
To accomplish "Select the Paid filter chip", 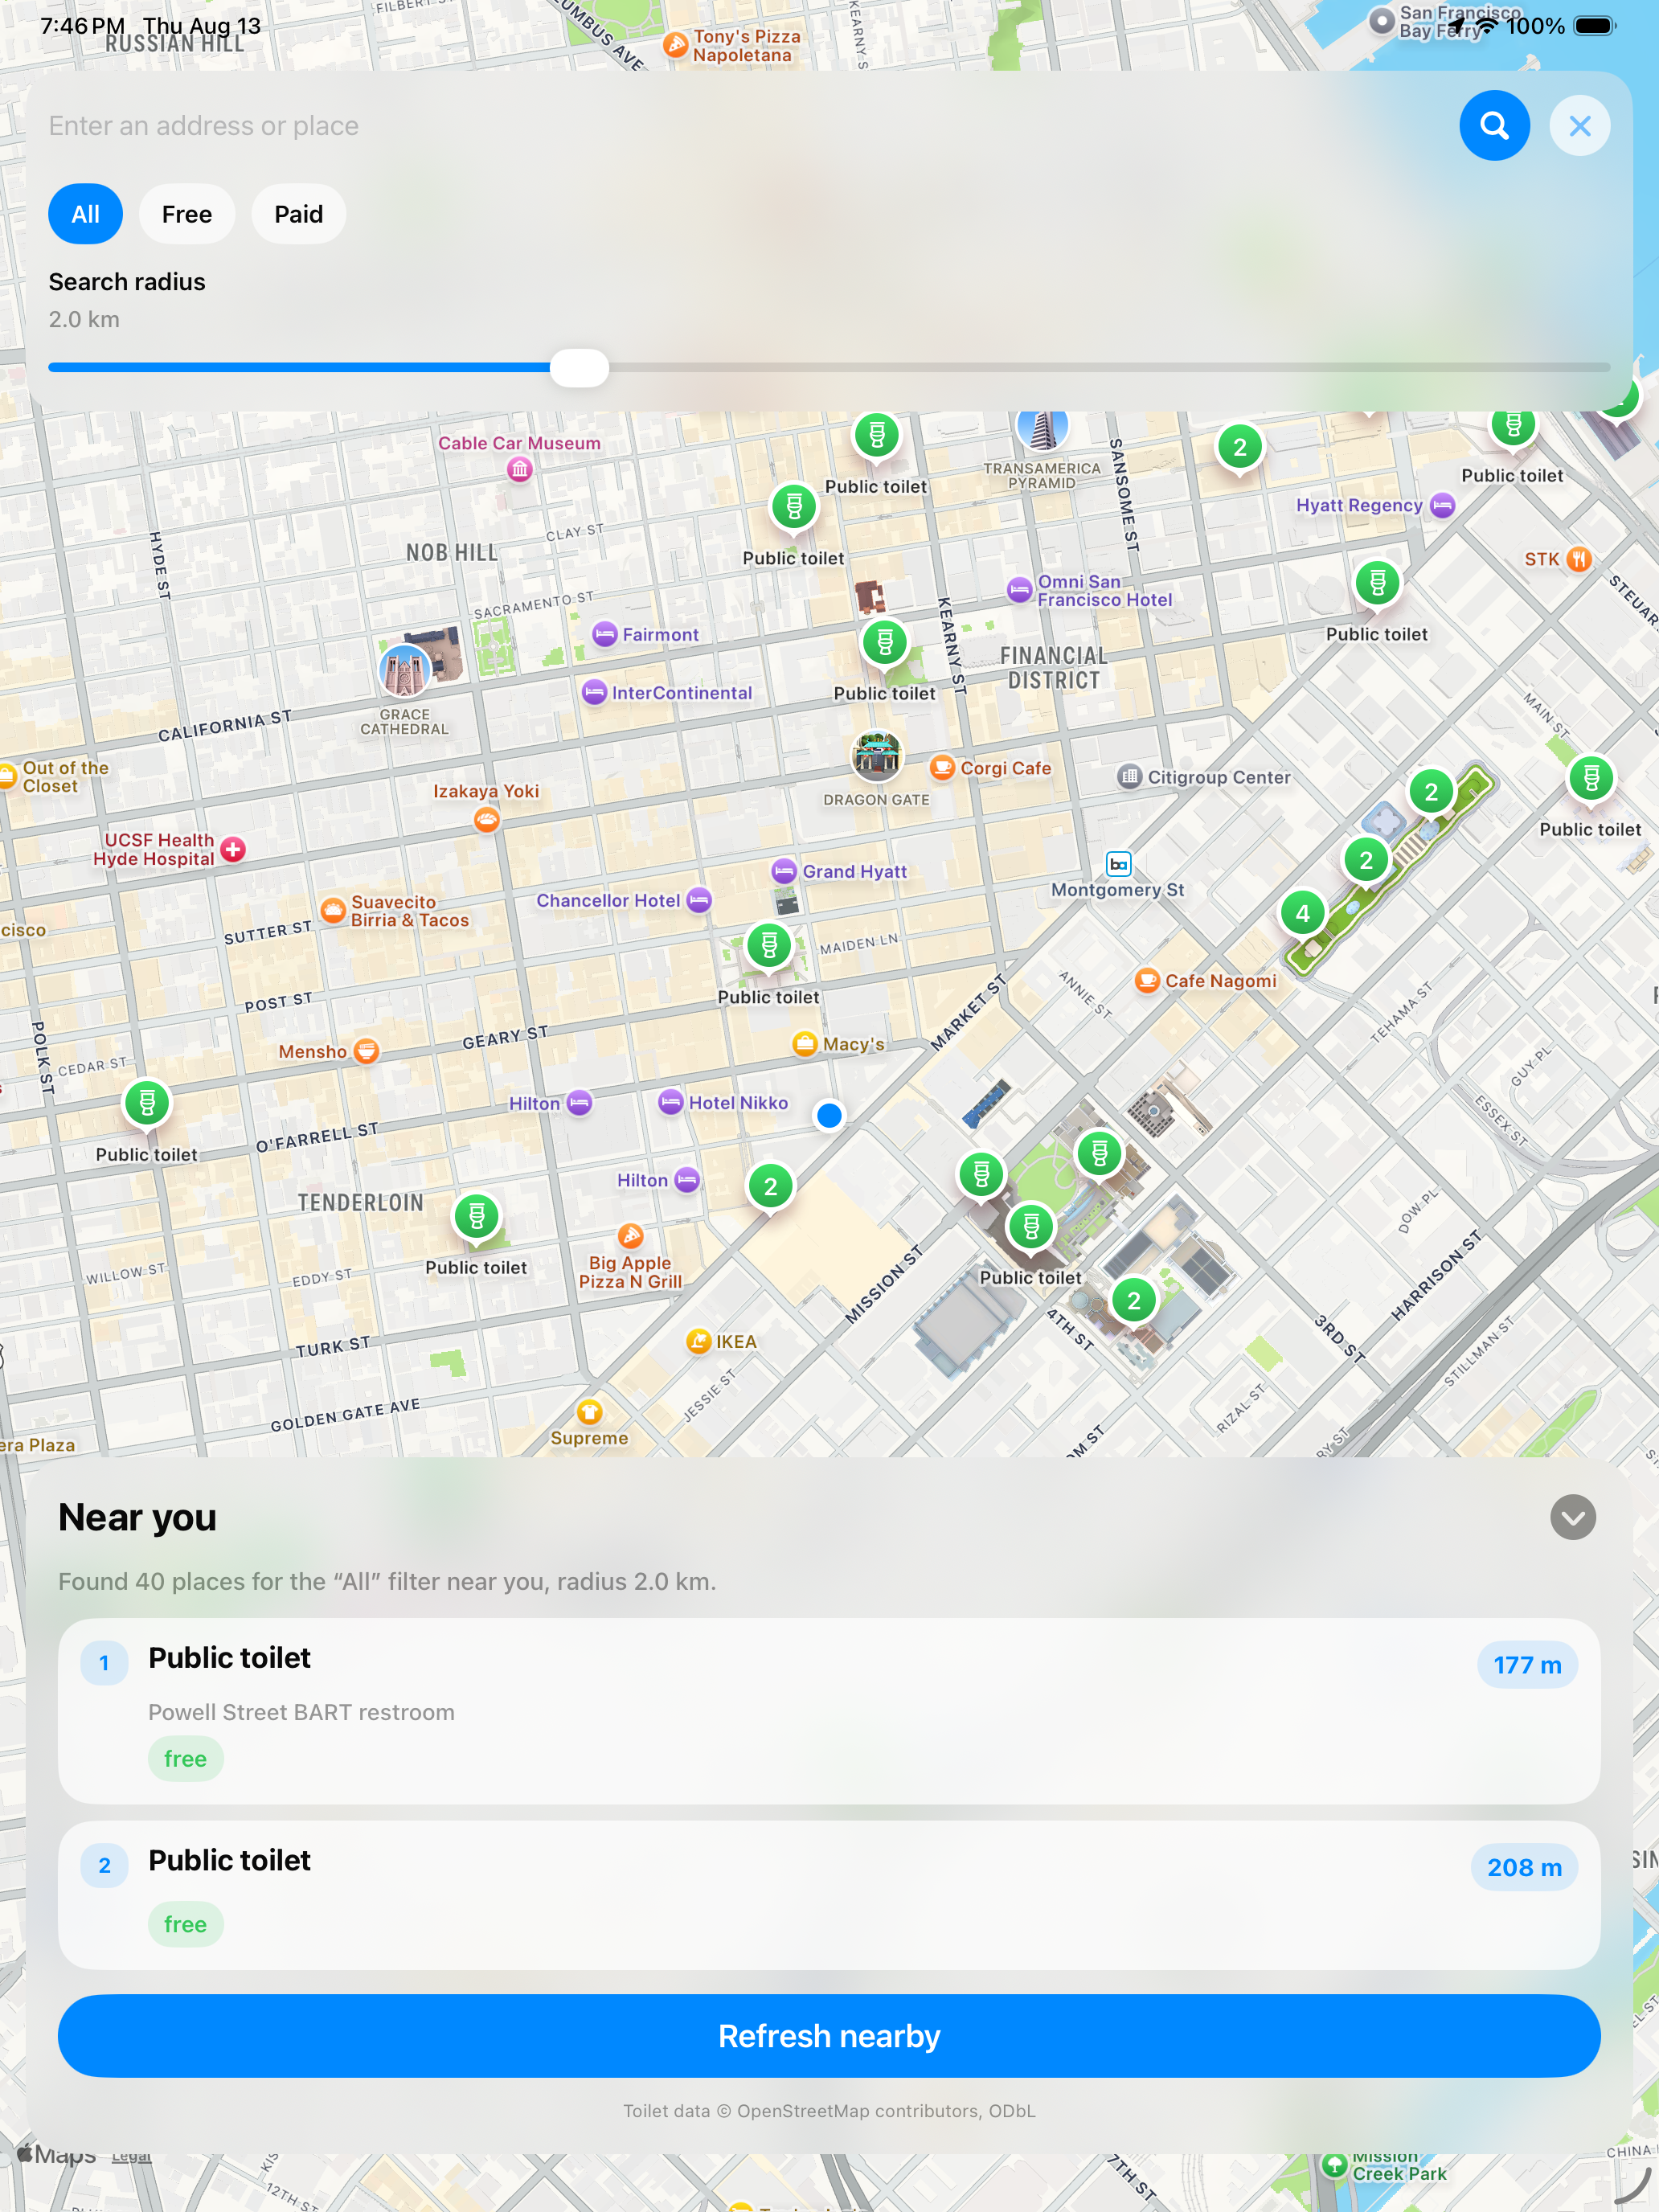I will [298, 214].
